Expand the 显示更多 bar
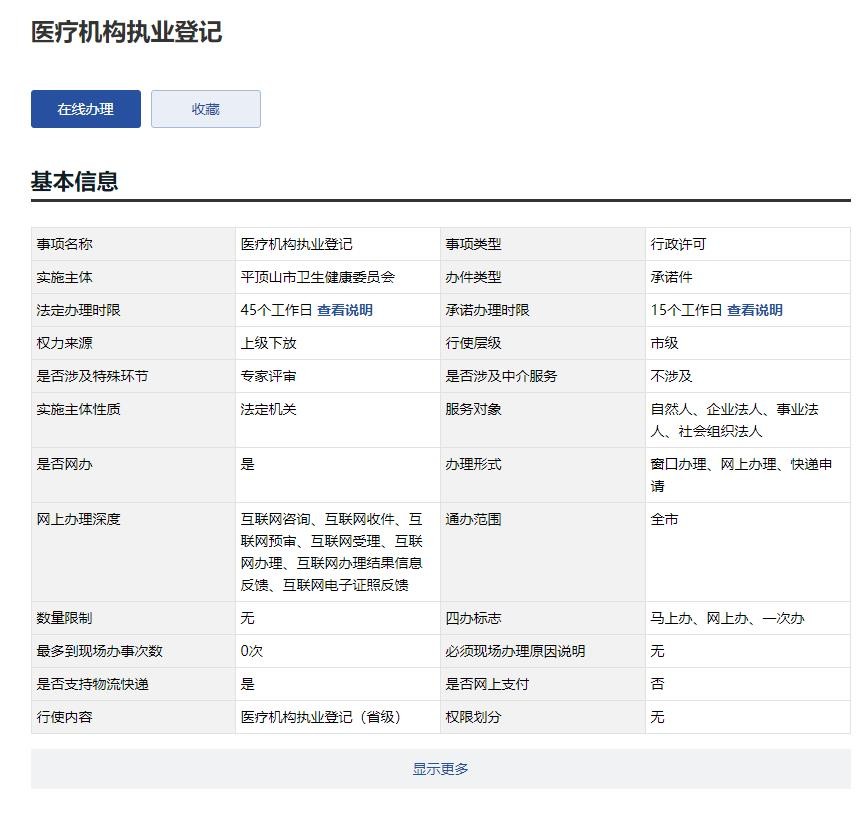This screenshot has height=814, width=868. pos(440,769)
